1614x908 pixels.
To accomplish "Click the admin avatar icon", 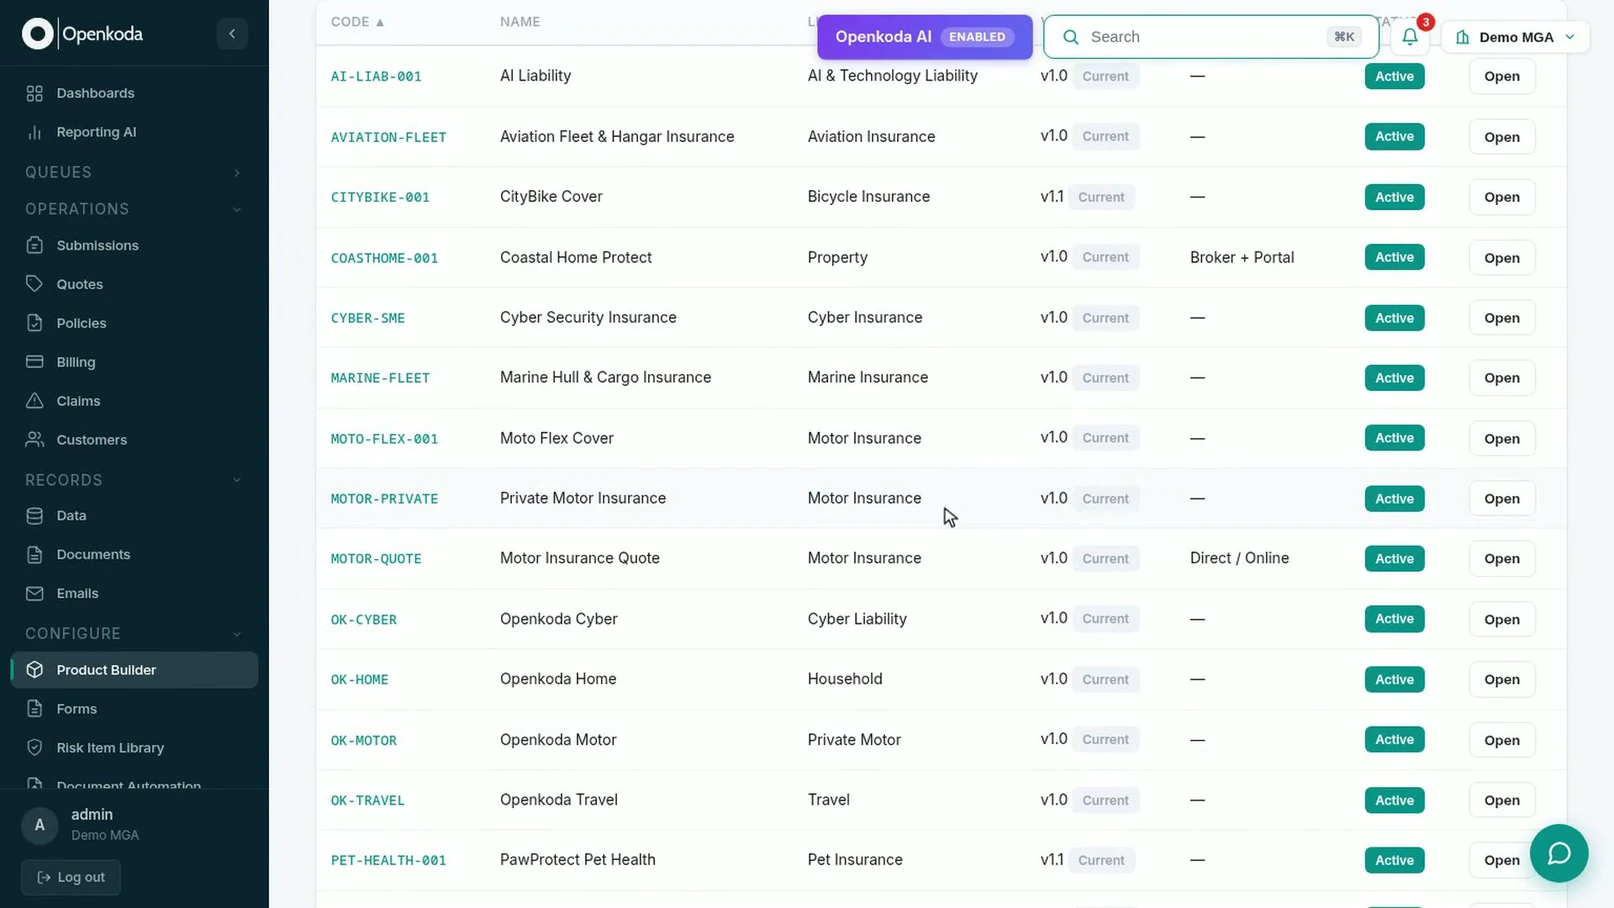I will 40,825.
